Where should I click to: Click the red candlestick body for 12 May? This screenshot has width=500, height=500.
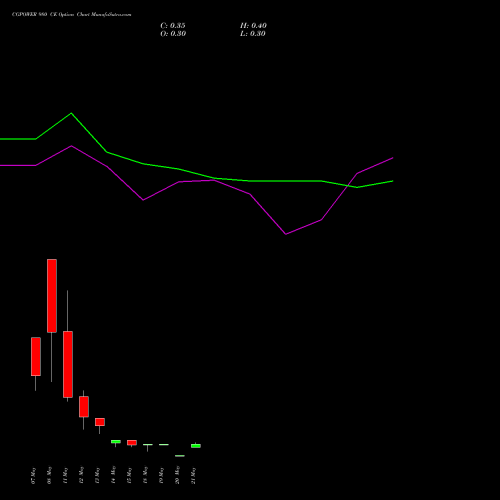[84, 407]
